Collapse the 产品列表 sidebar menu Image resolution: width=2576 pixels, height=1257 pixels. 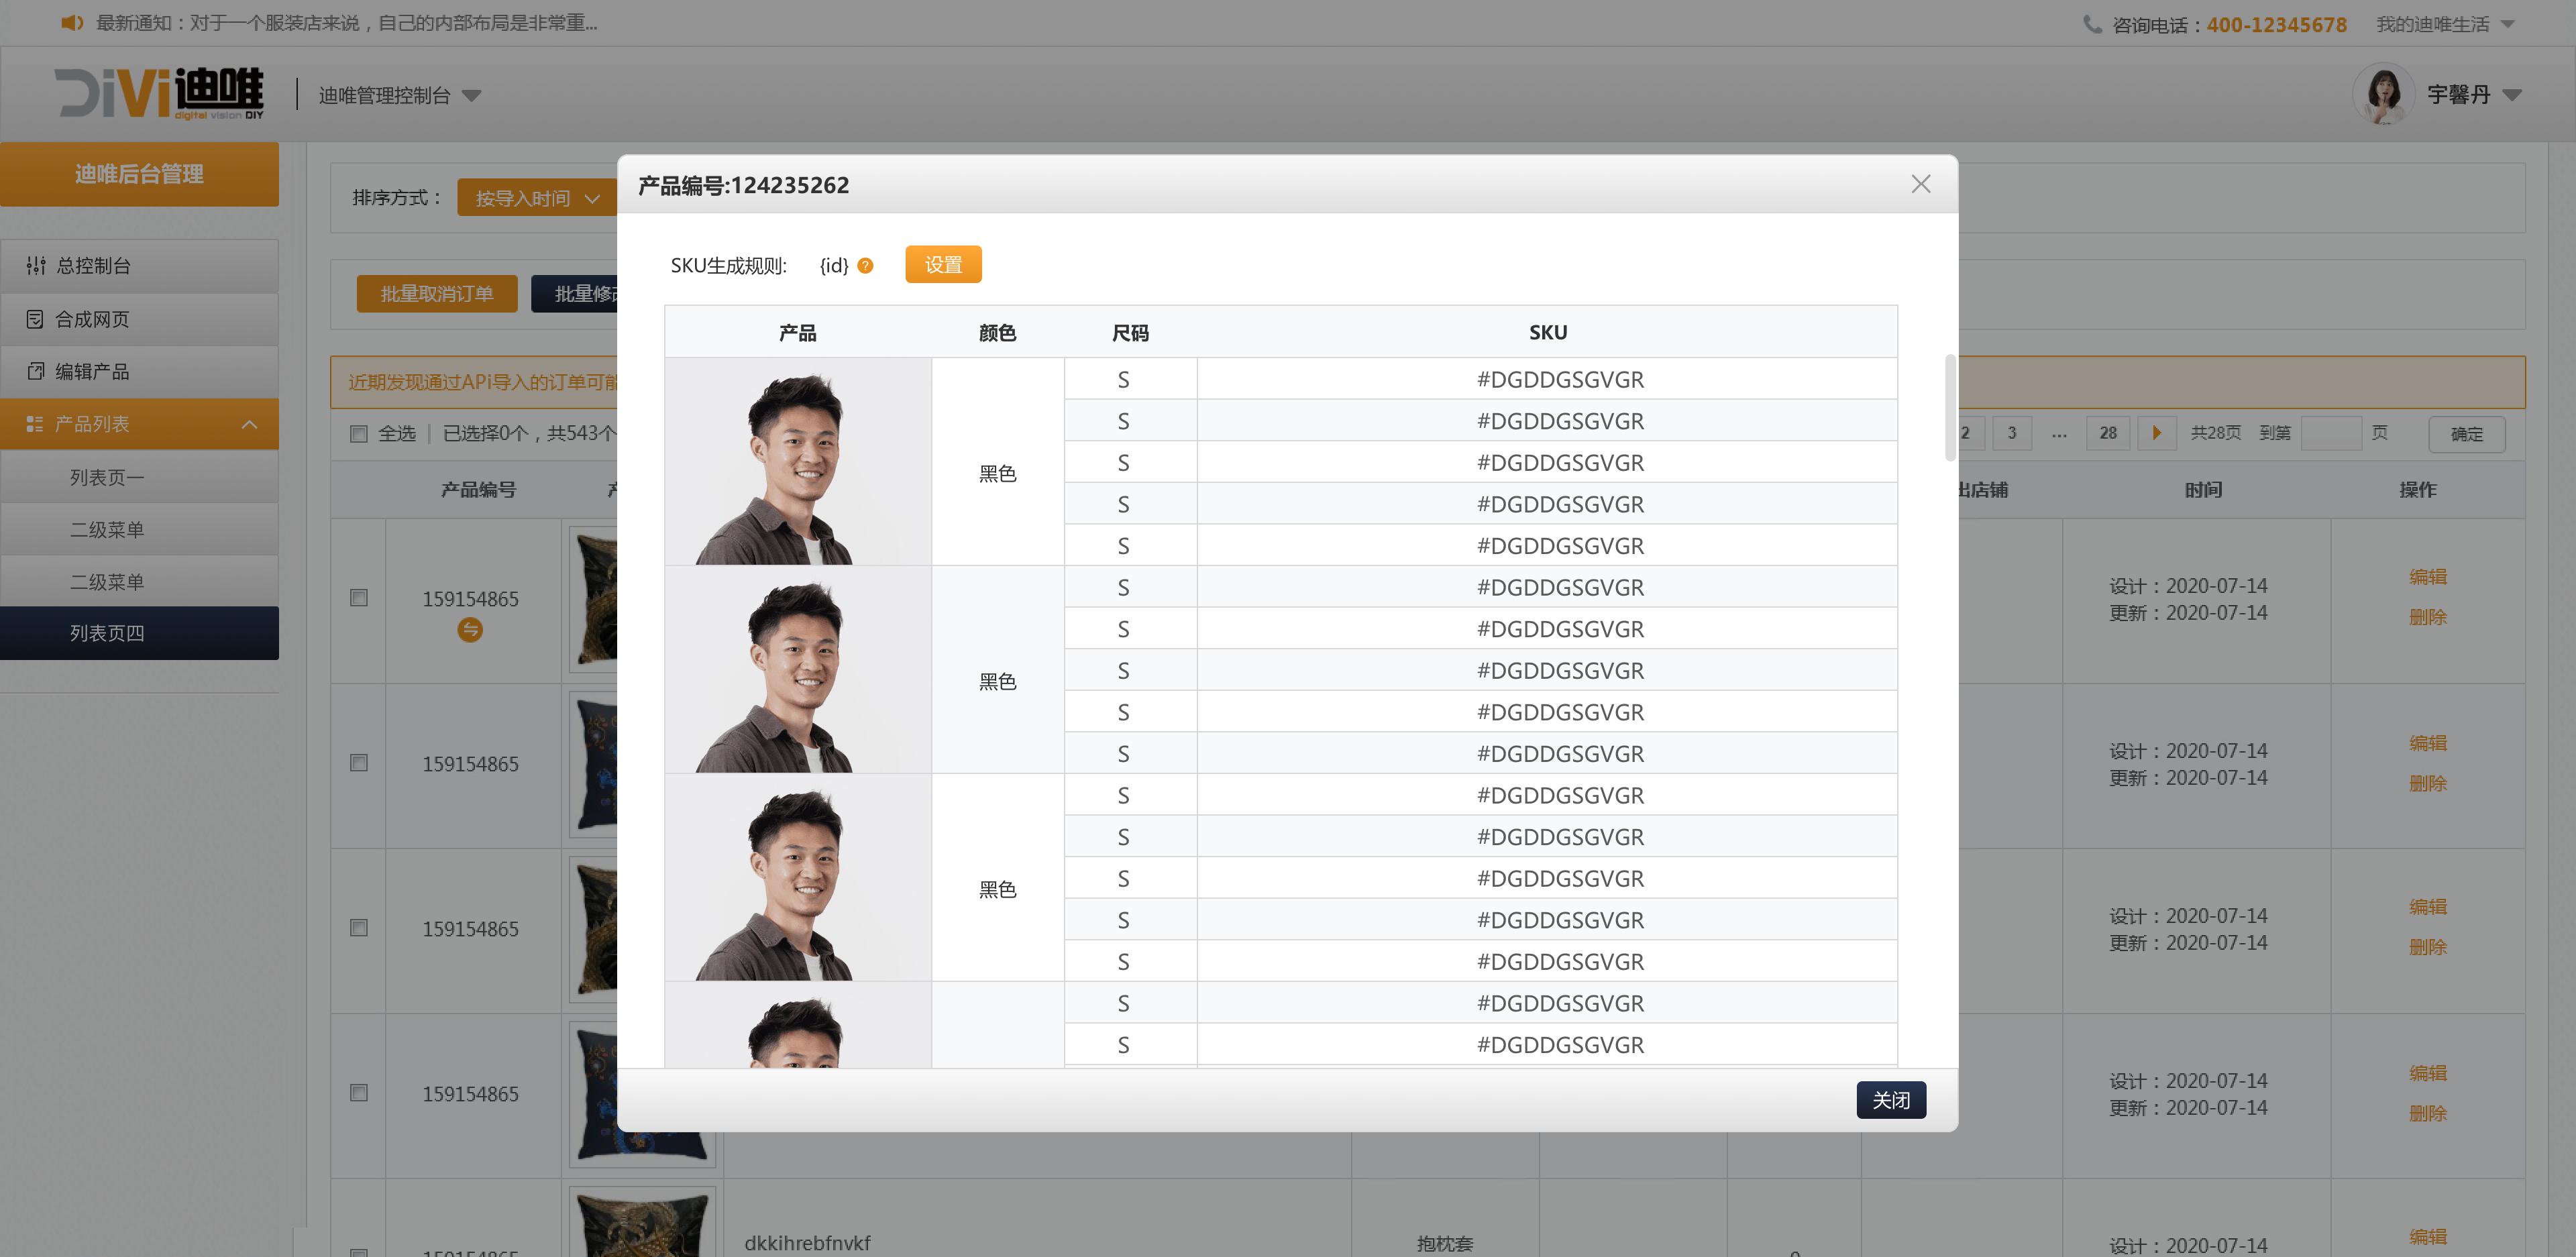tap(249, 424)
